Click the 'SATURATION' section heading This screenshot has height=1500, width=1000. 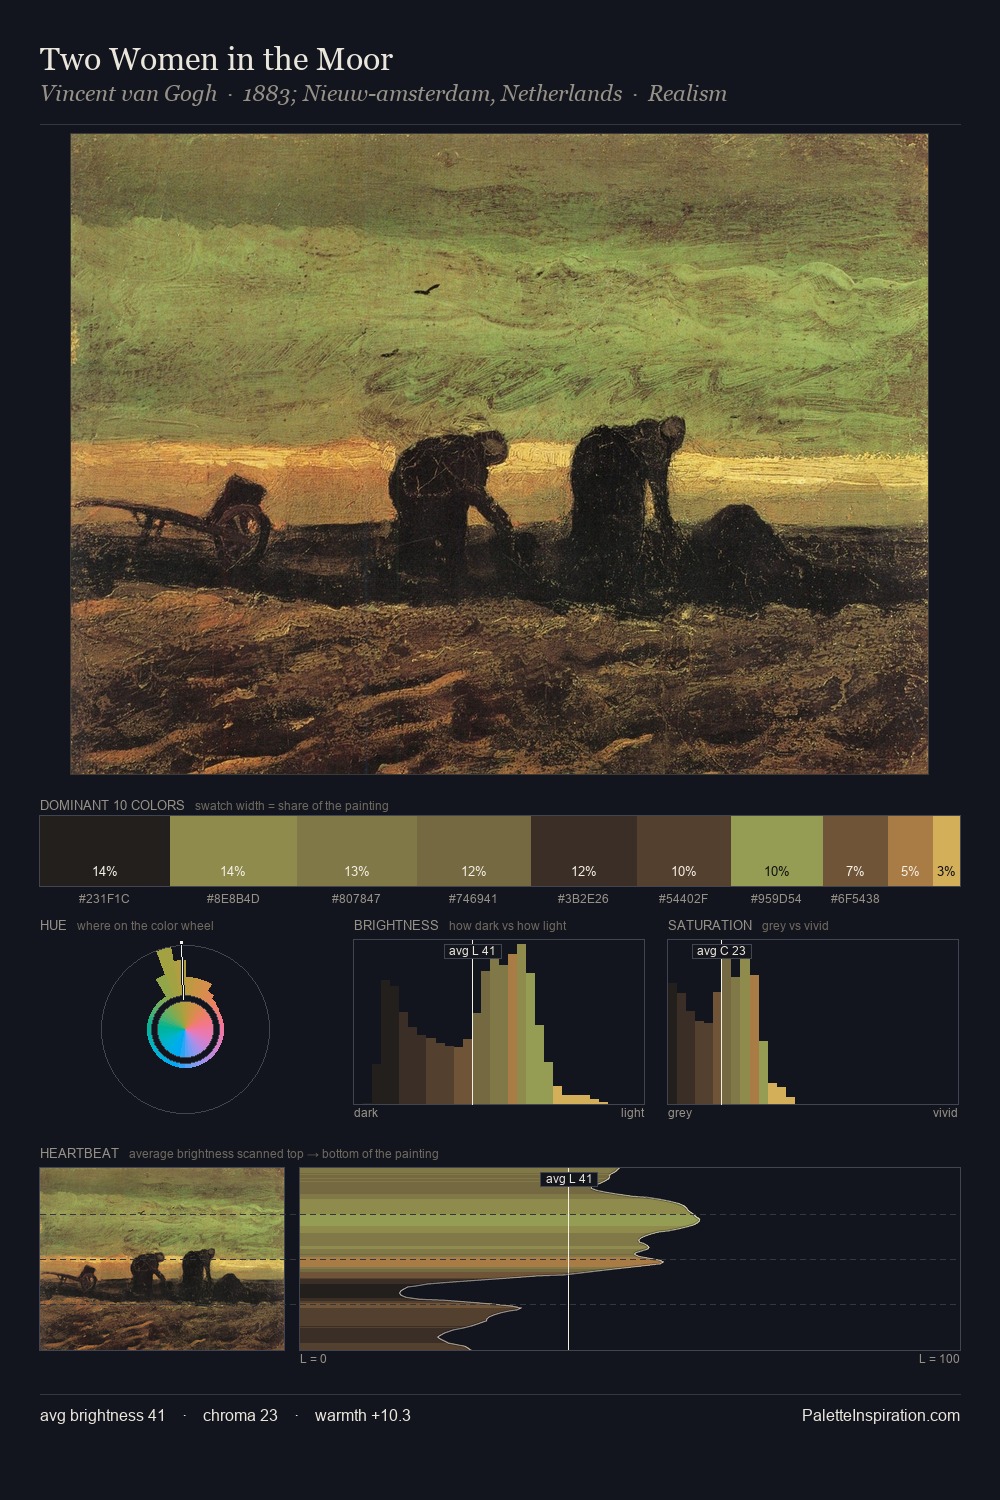710,925
